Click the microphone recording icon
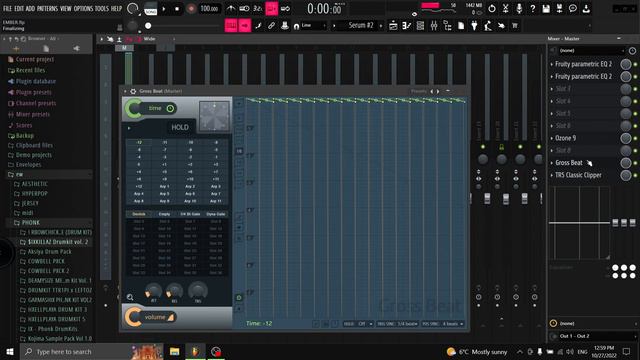Image resolution: width=640 pixels, height=360 pixels. (519, 8)
